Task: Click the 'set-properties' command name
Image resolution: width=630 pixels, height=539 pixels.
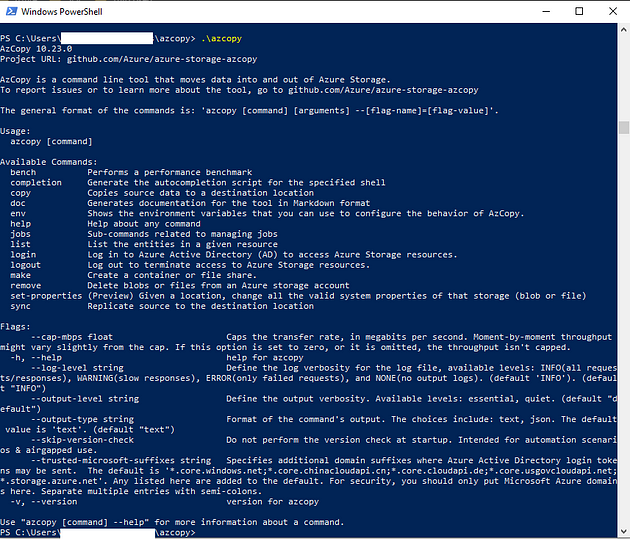Action: click(46, 296)
